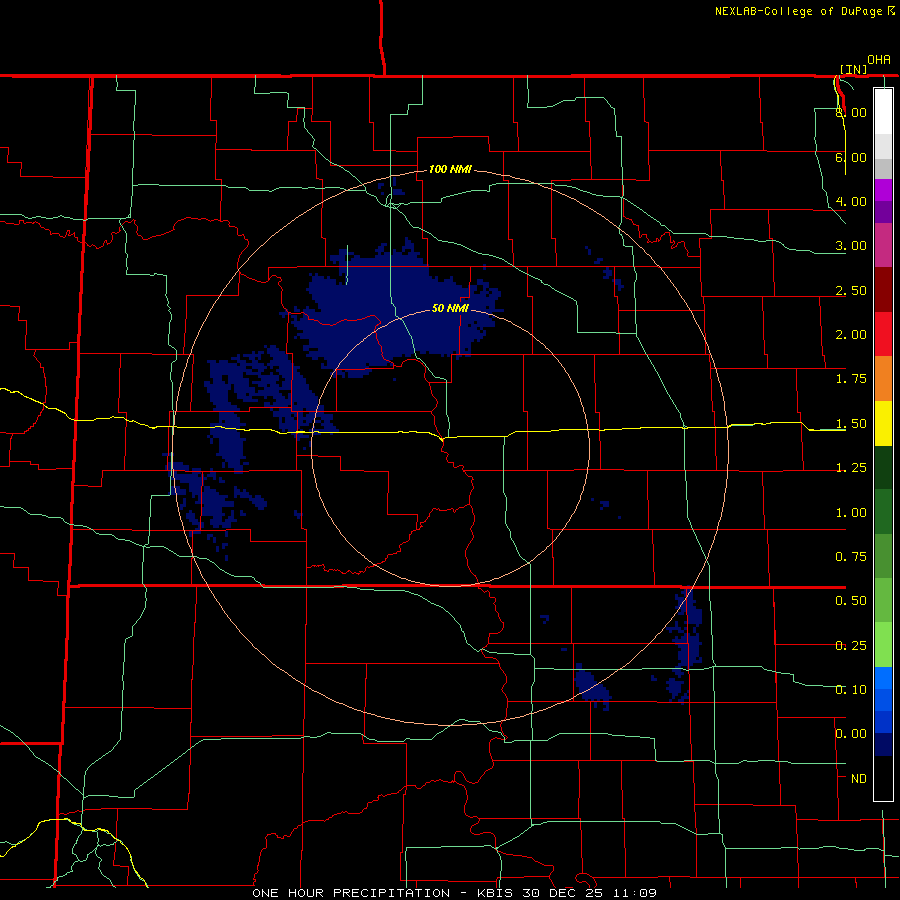Click the 100 NMI range ring label

coord(451,169)
